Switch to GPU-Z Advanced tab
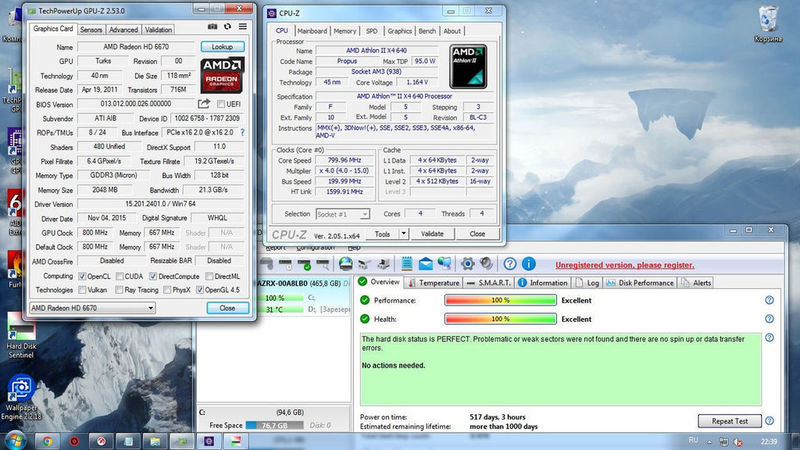800x450 pixels. coord(123,30)
